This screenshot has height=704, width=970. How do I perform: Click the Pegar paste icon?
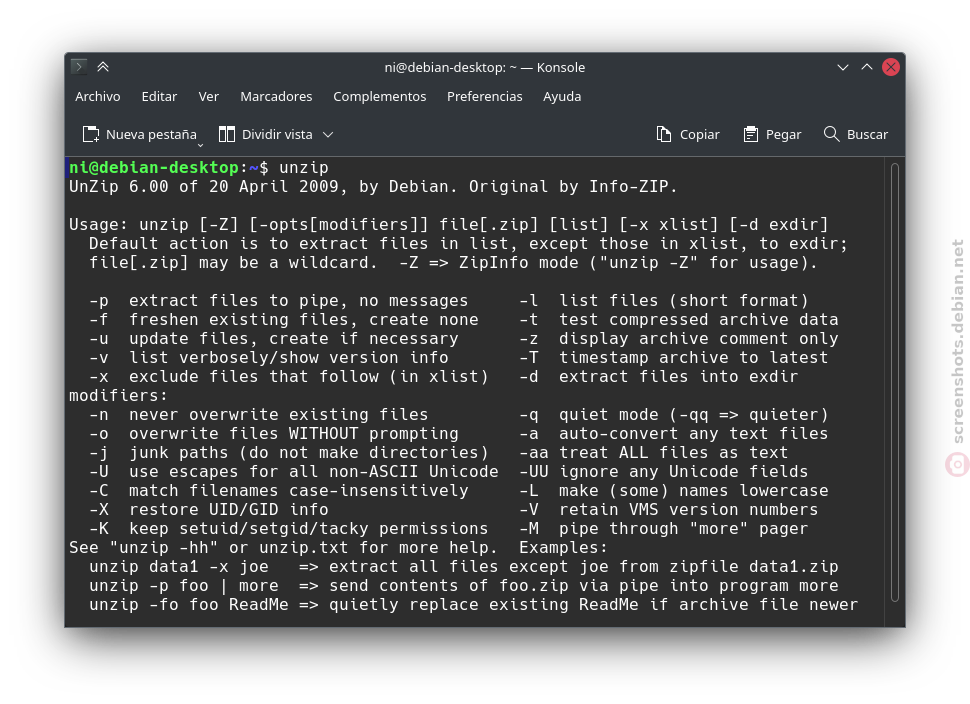coord(750,134)
